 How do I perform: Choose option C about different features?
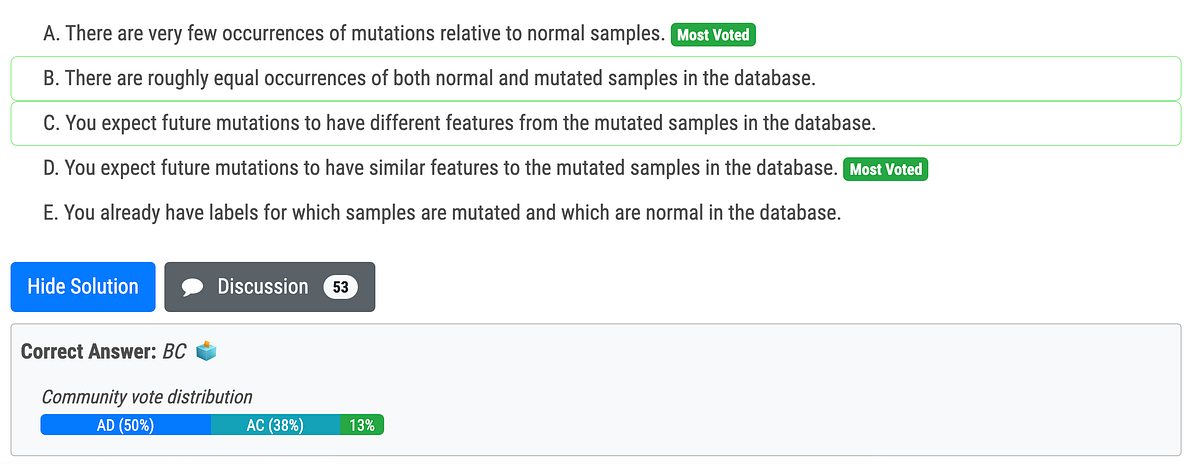coord(460,124)
